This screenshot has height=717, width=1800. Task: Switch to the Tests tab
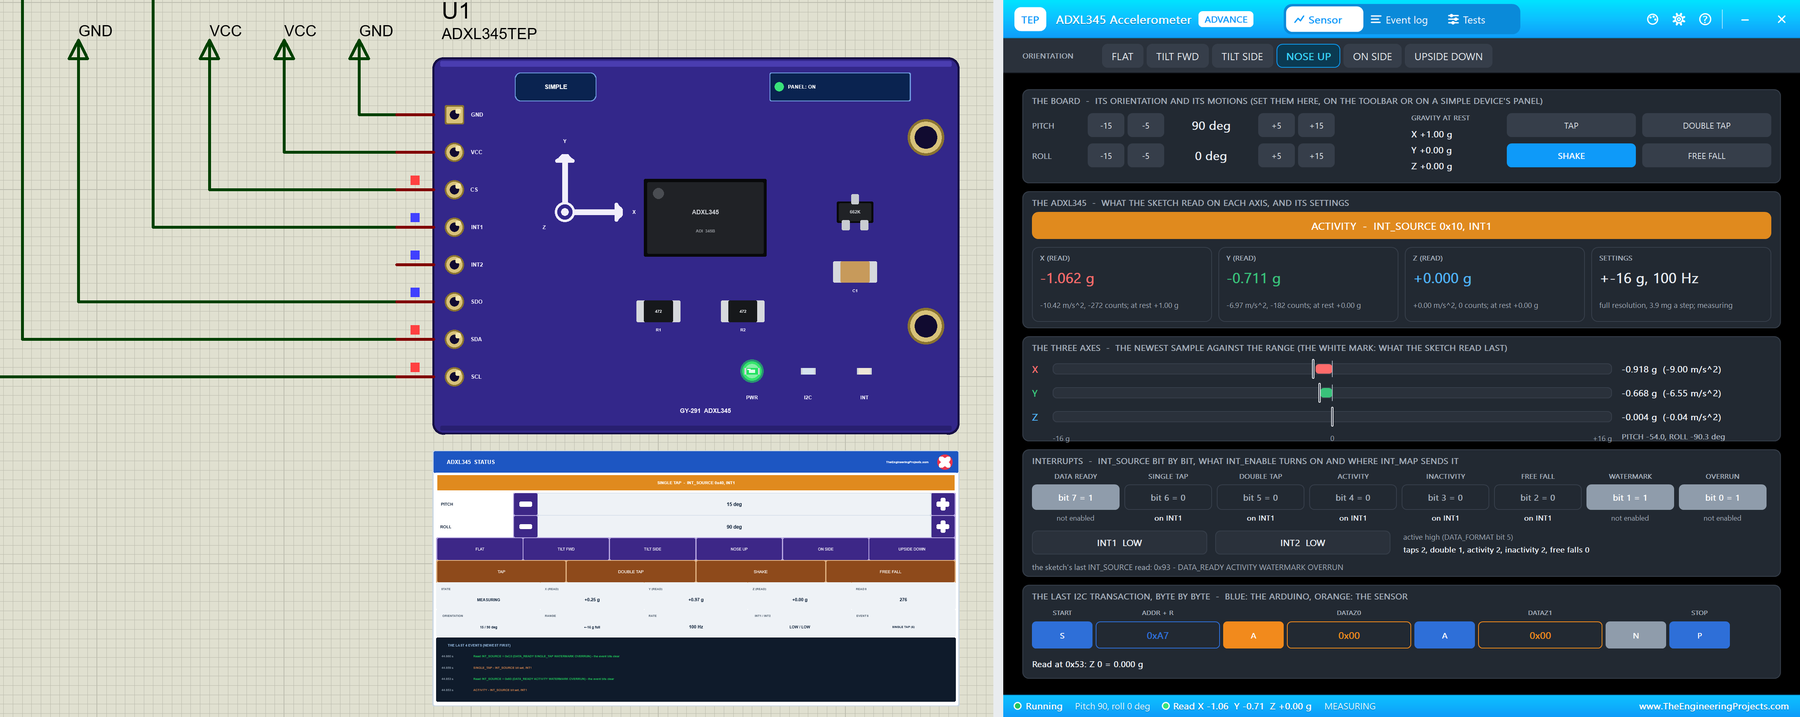[1466, 19]
